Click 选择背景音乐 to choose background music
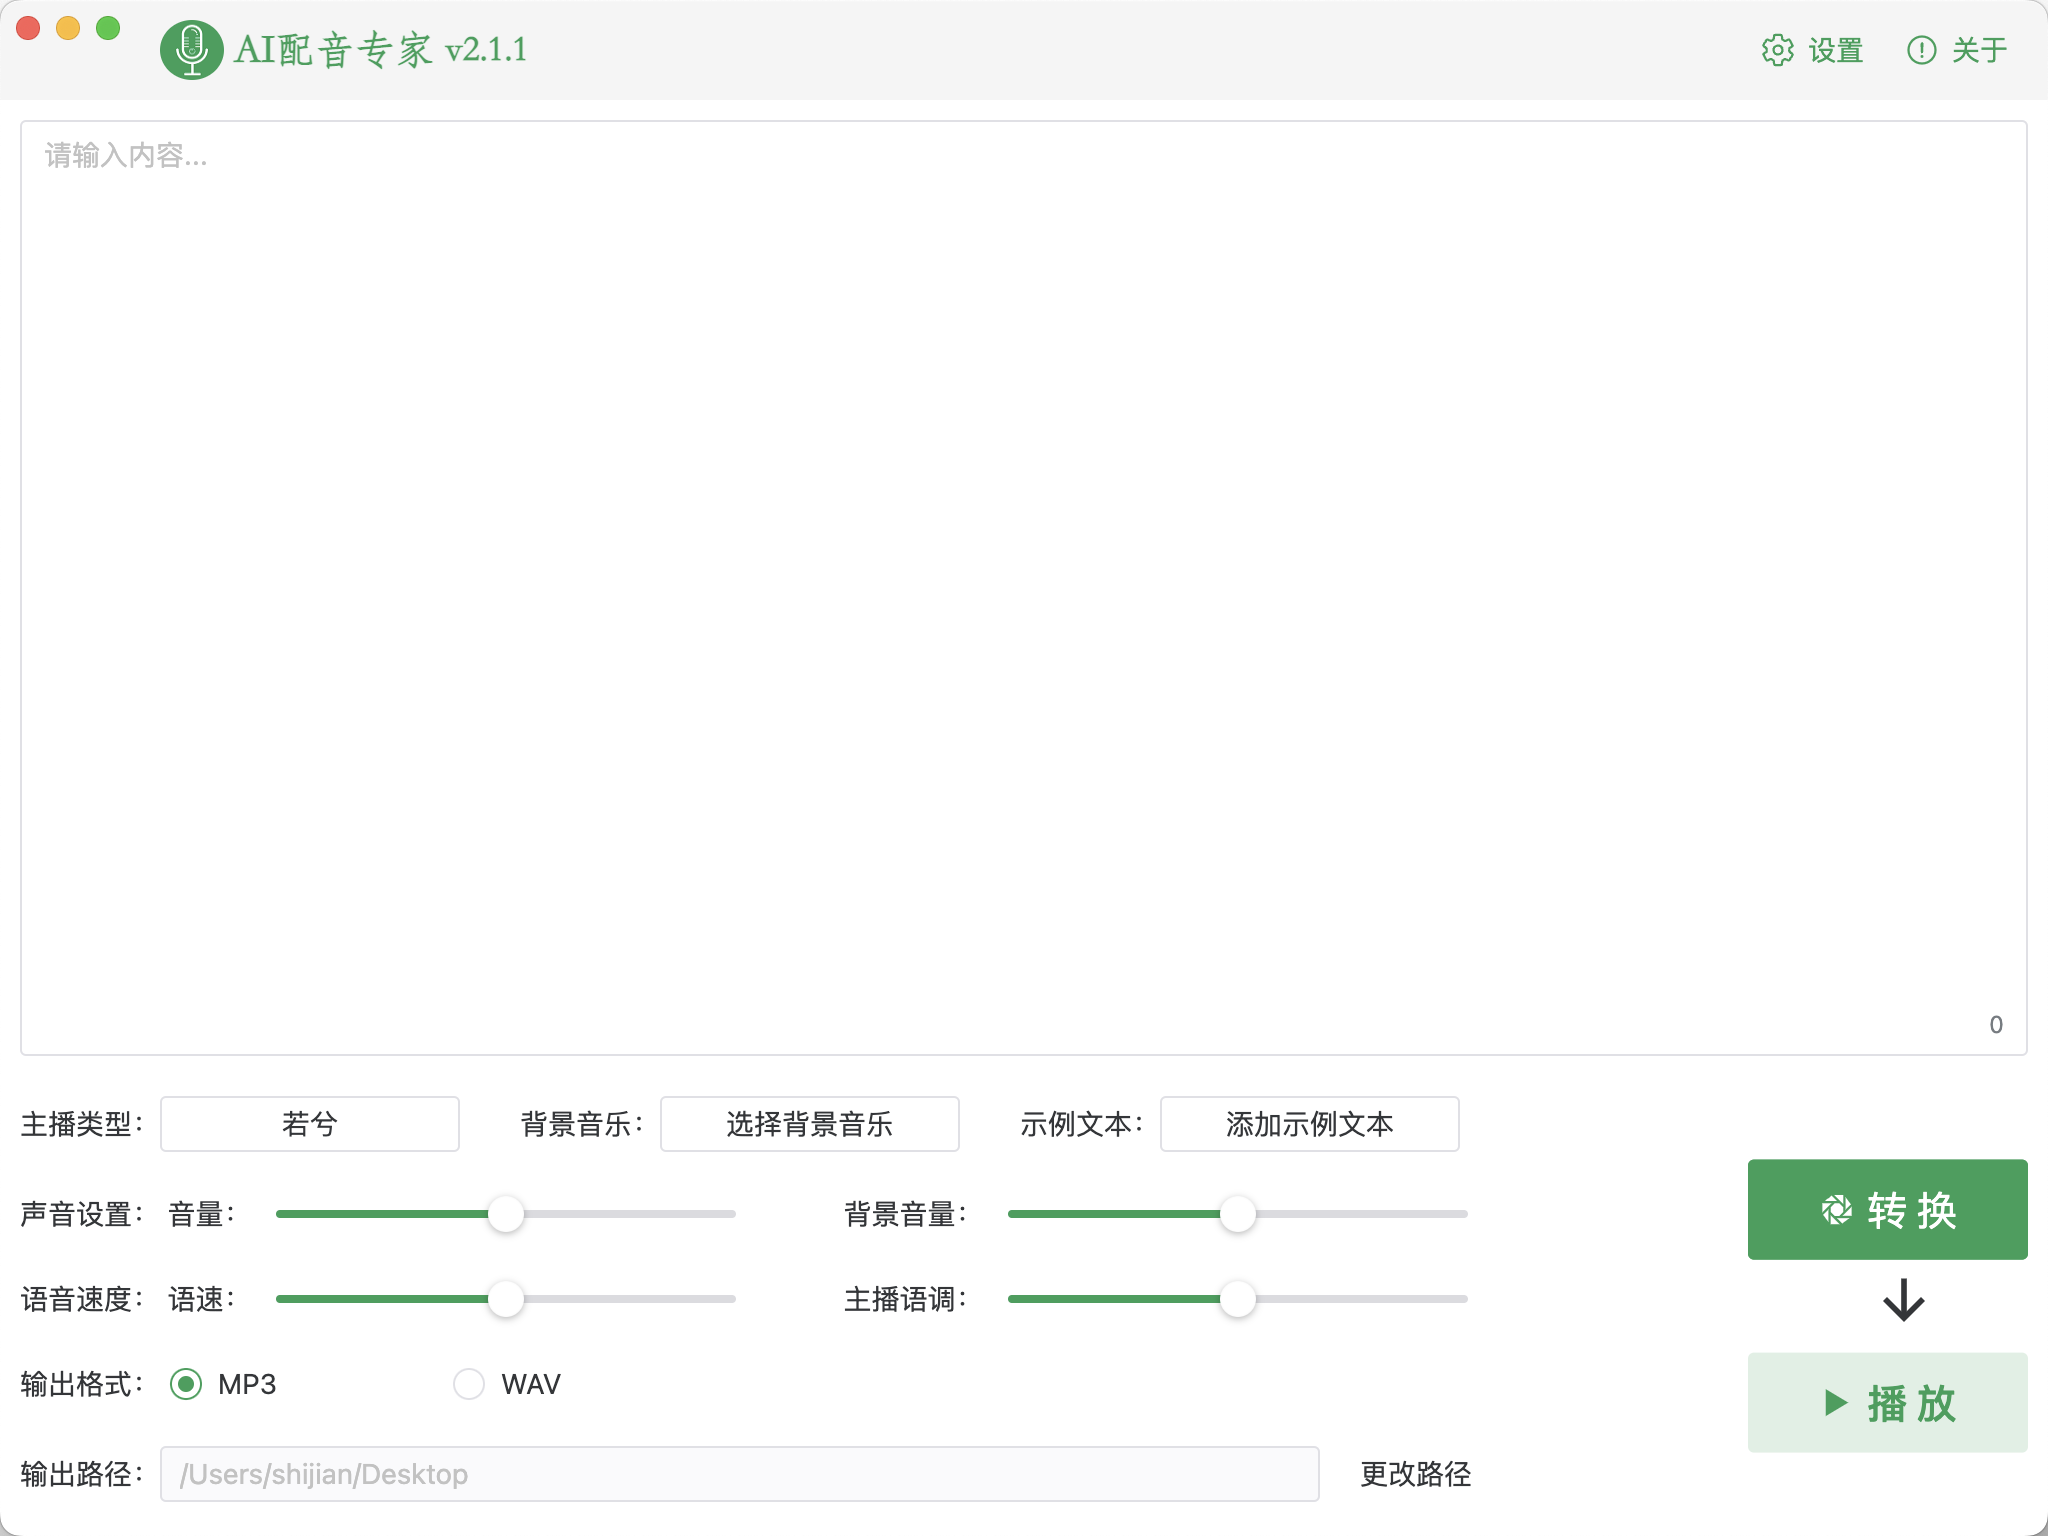 [810, 1124]
